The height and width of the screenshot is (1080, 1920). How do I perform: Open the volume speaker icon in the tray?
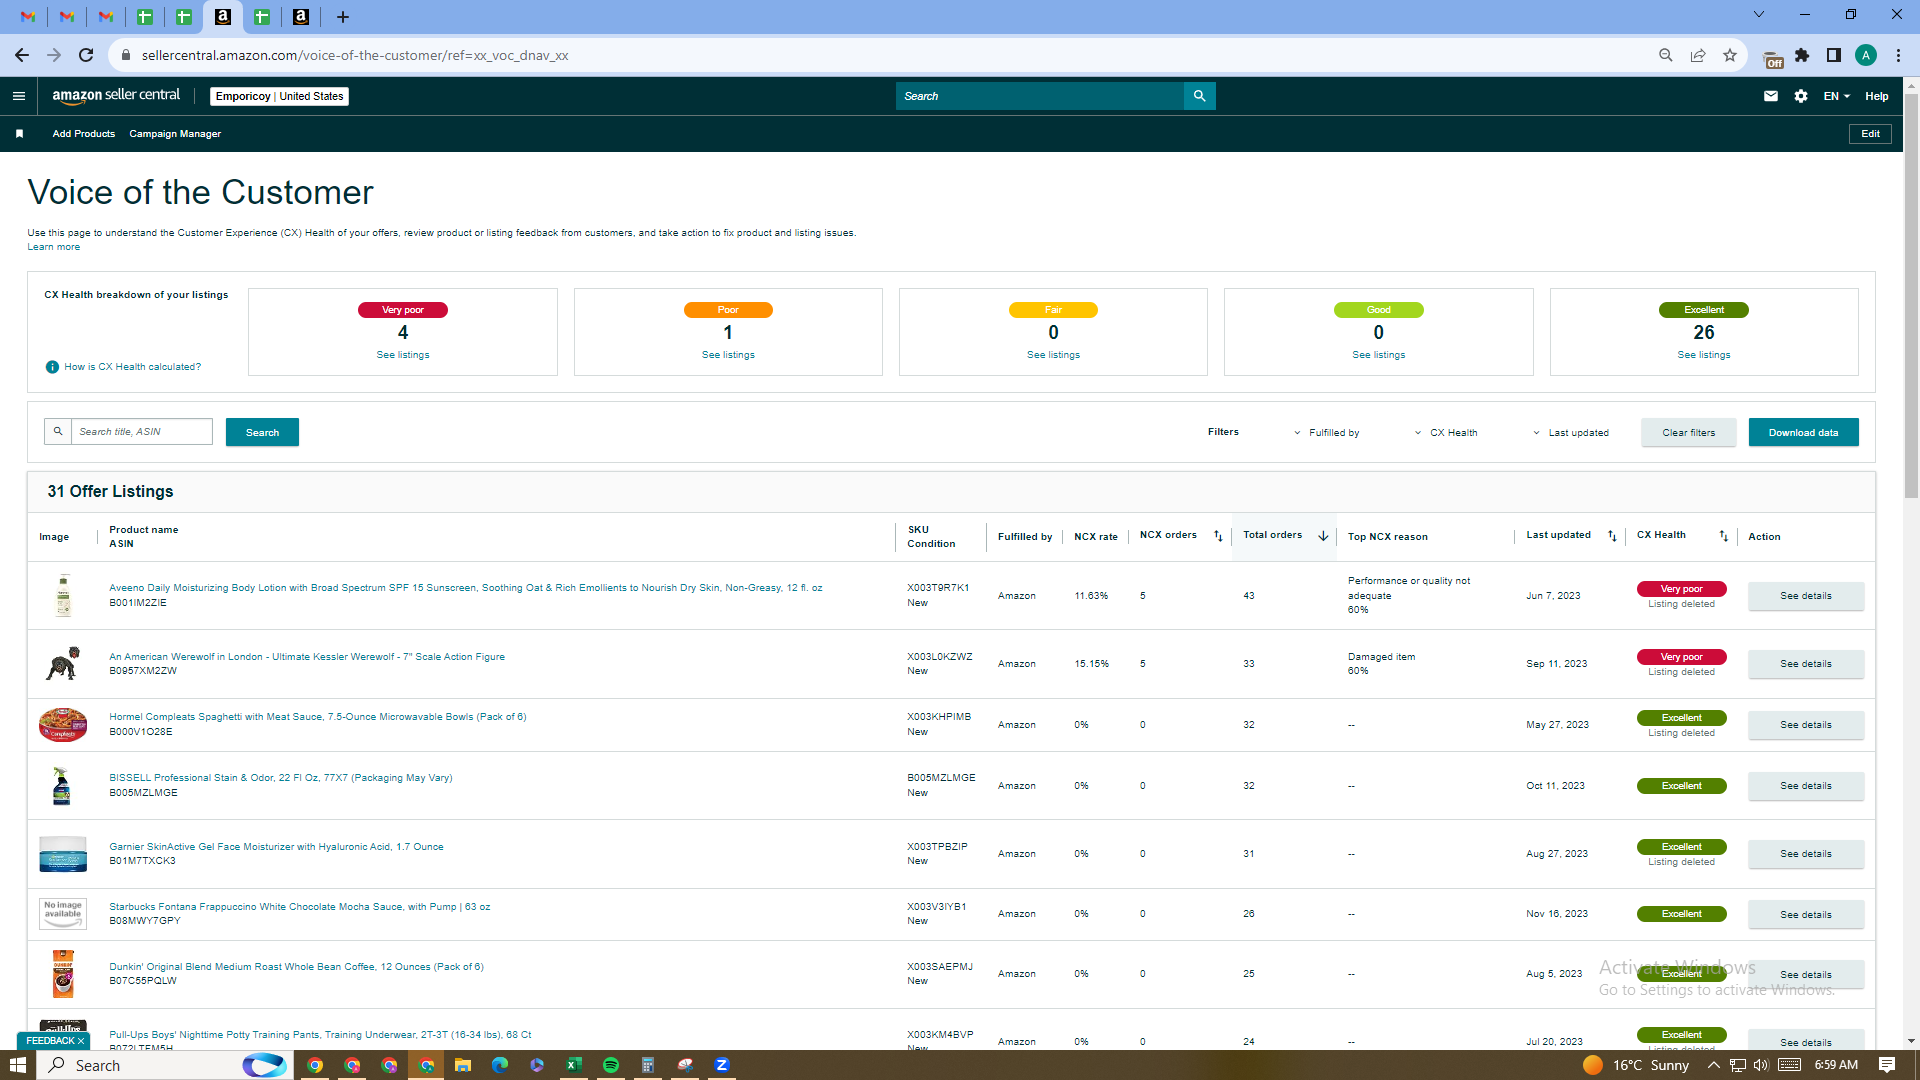click(1761, 1065)
